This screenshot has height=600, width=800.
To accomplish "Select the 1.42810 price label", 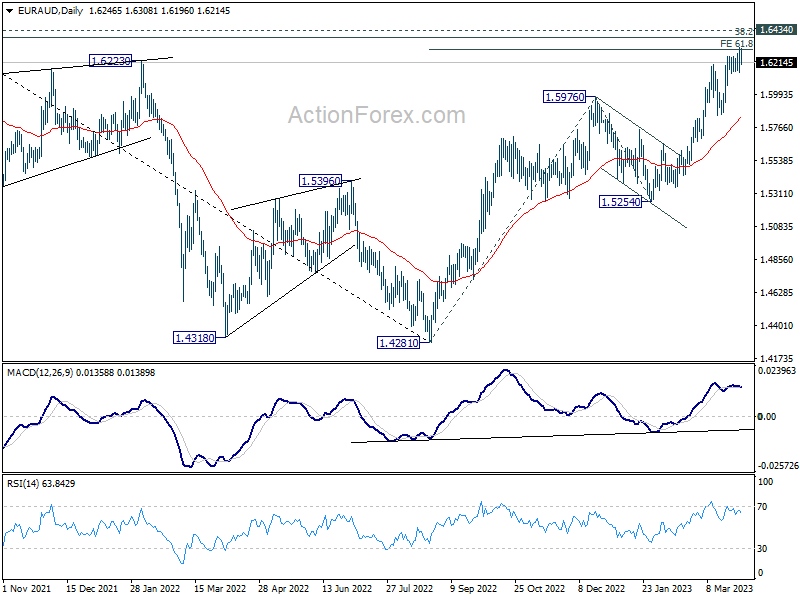I will 398,343.
